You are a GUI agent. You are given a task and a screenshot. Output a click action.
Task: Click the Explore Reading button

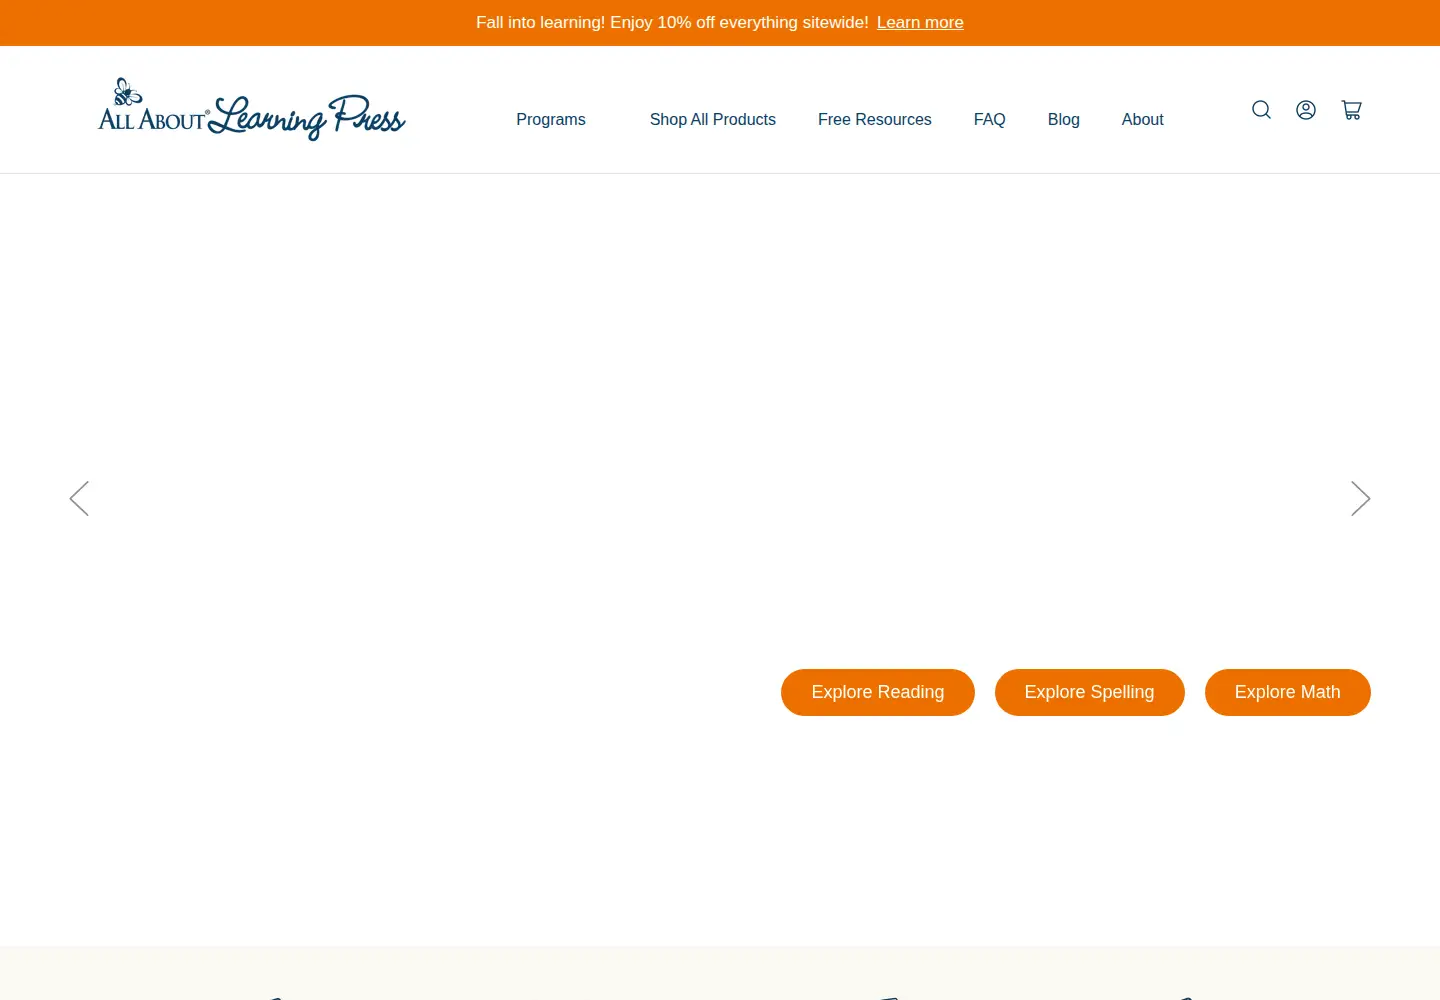click(878, 692)
